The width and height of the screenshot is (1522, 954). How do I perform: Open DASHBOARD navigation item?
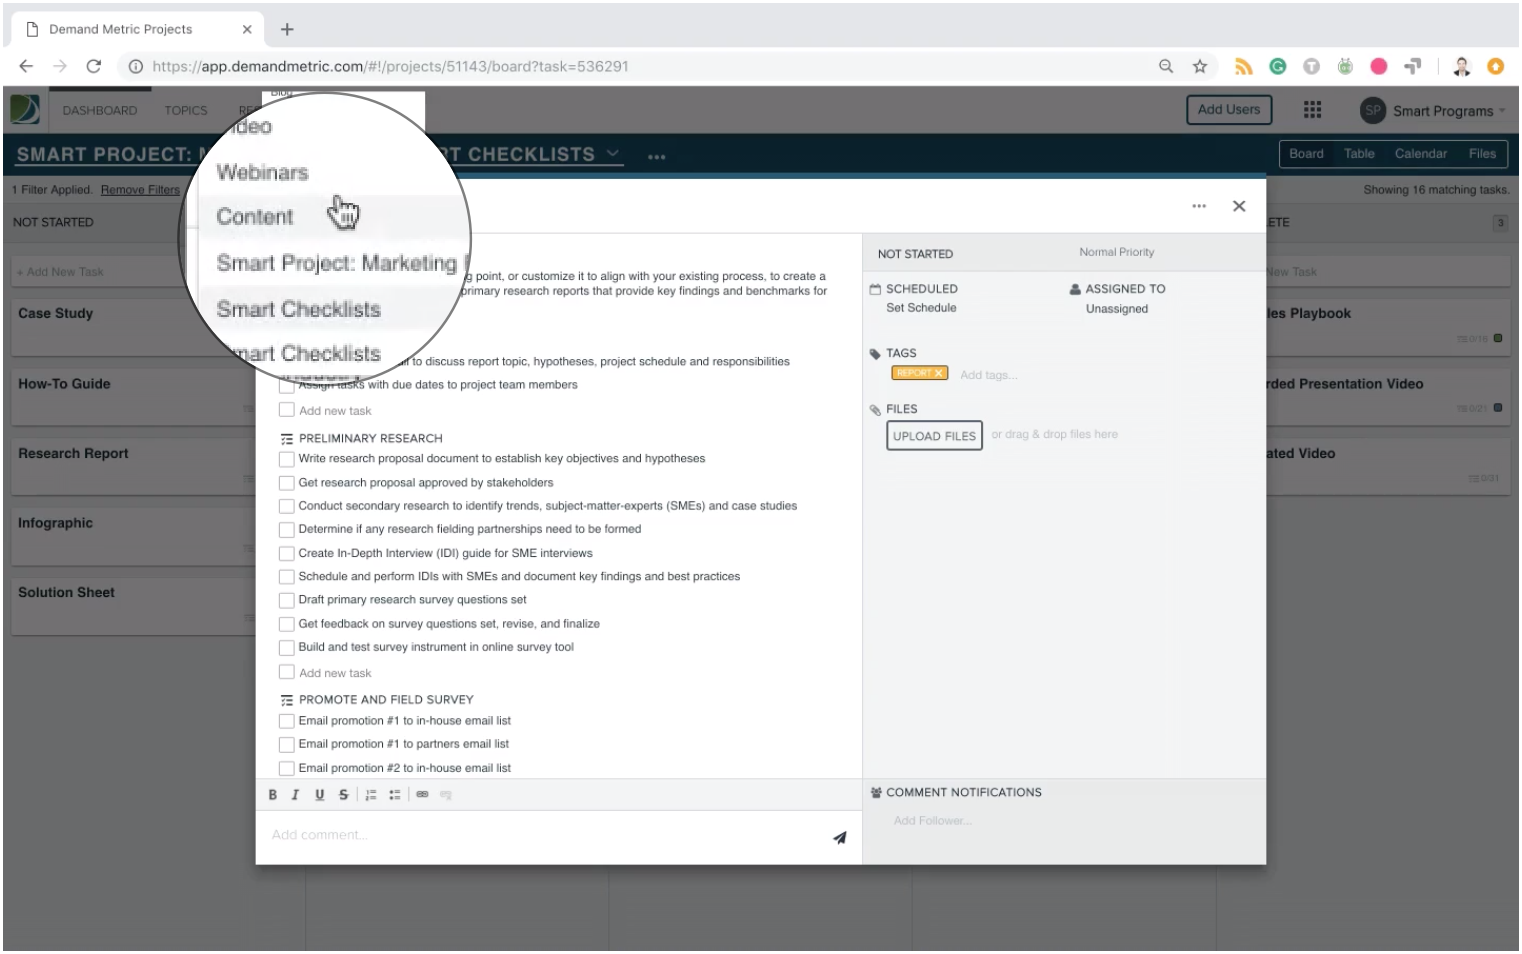[100, 110]
